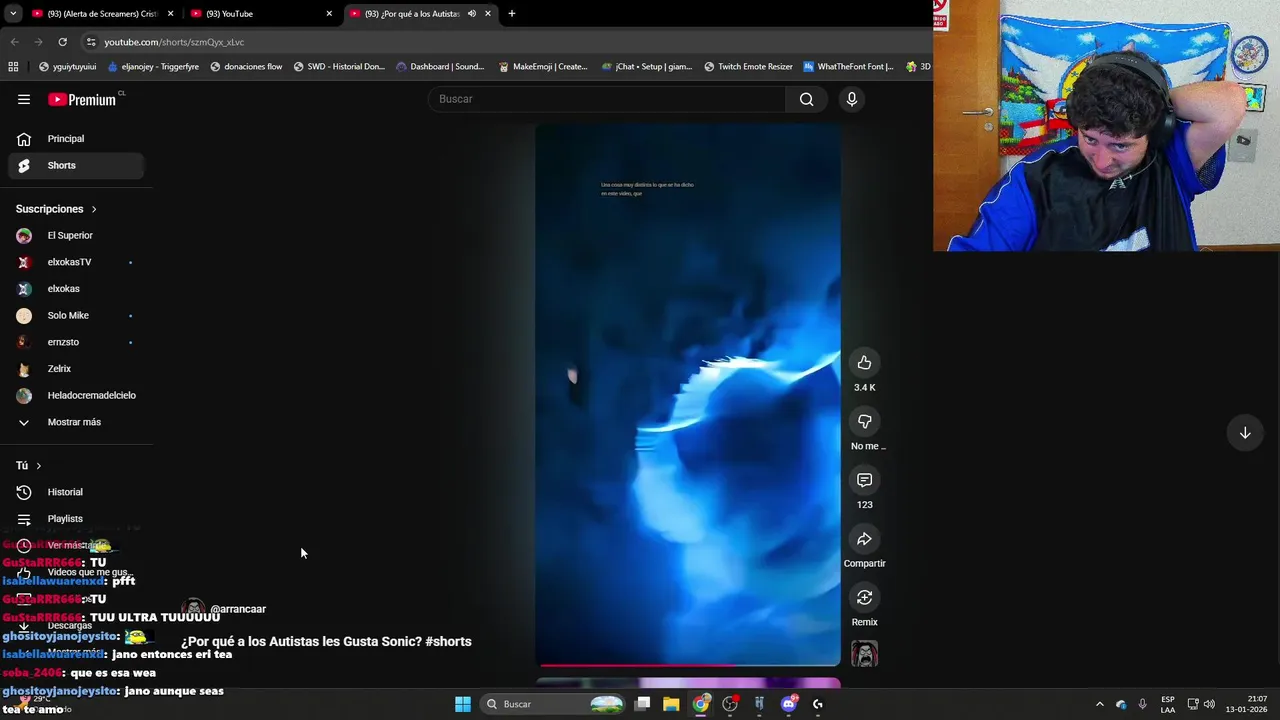Go to next Short with down arrow

click(x=1245, y=433)
